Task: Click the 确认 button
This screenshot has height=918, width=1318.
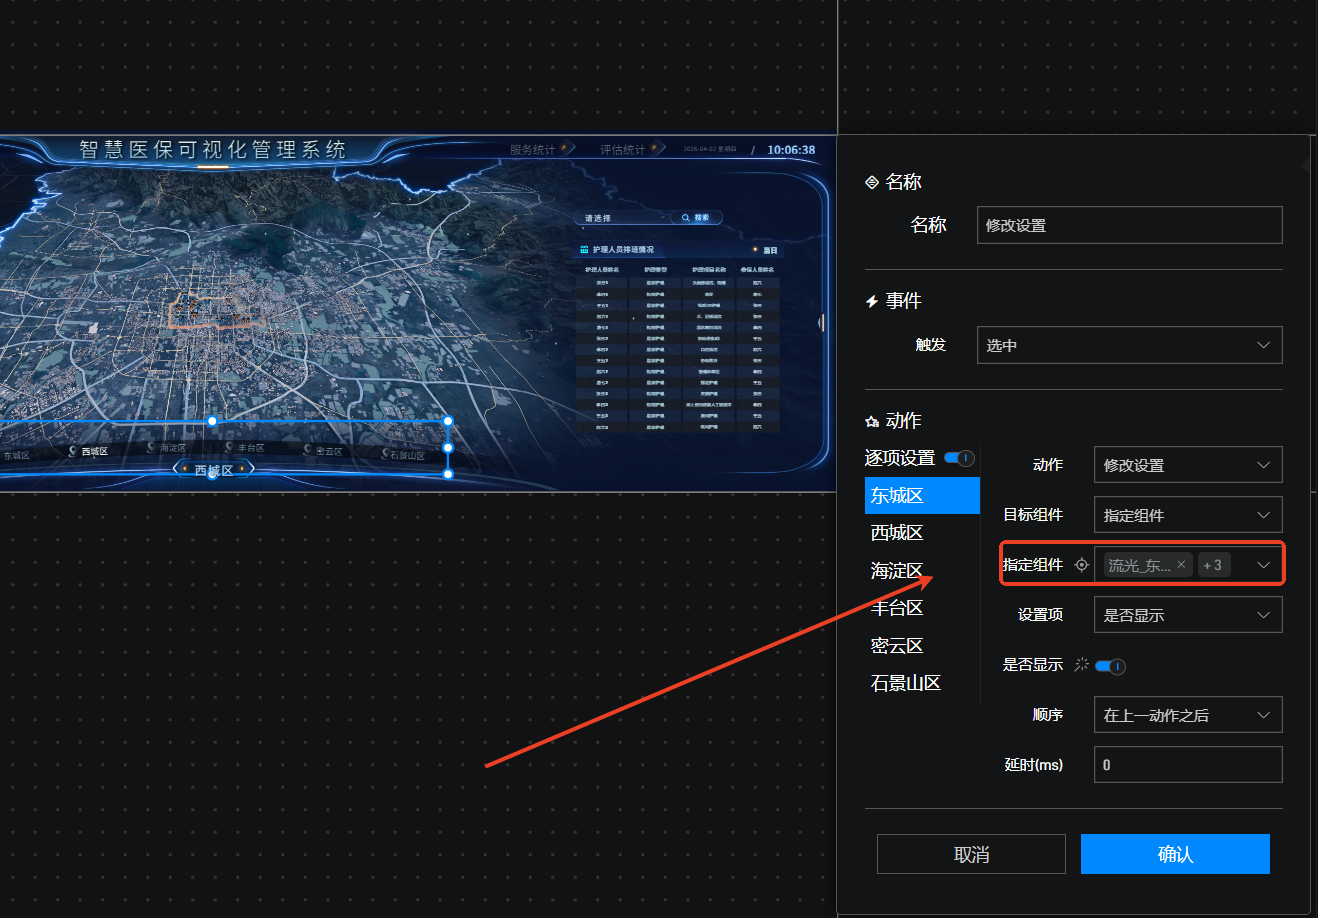Action: point(1175,854)
